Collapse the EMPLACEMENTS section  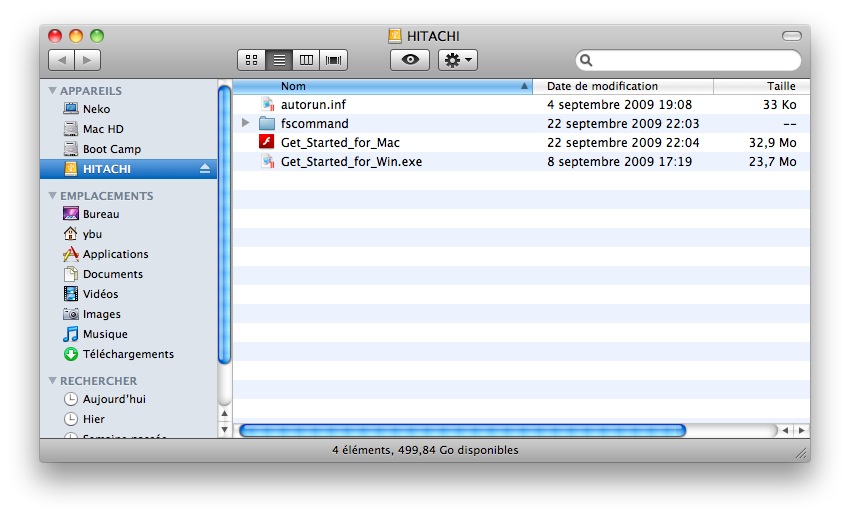(53, 196)
